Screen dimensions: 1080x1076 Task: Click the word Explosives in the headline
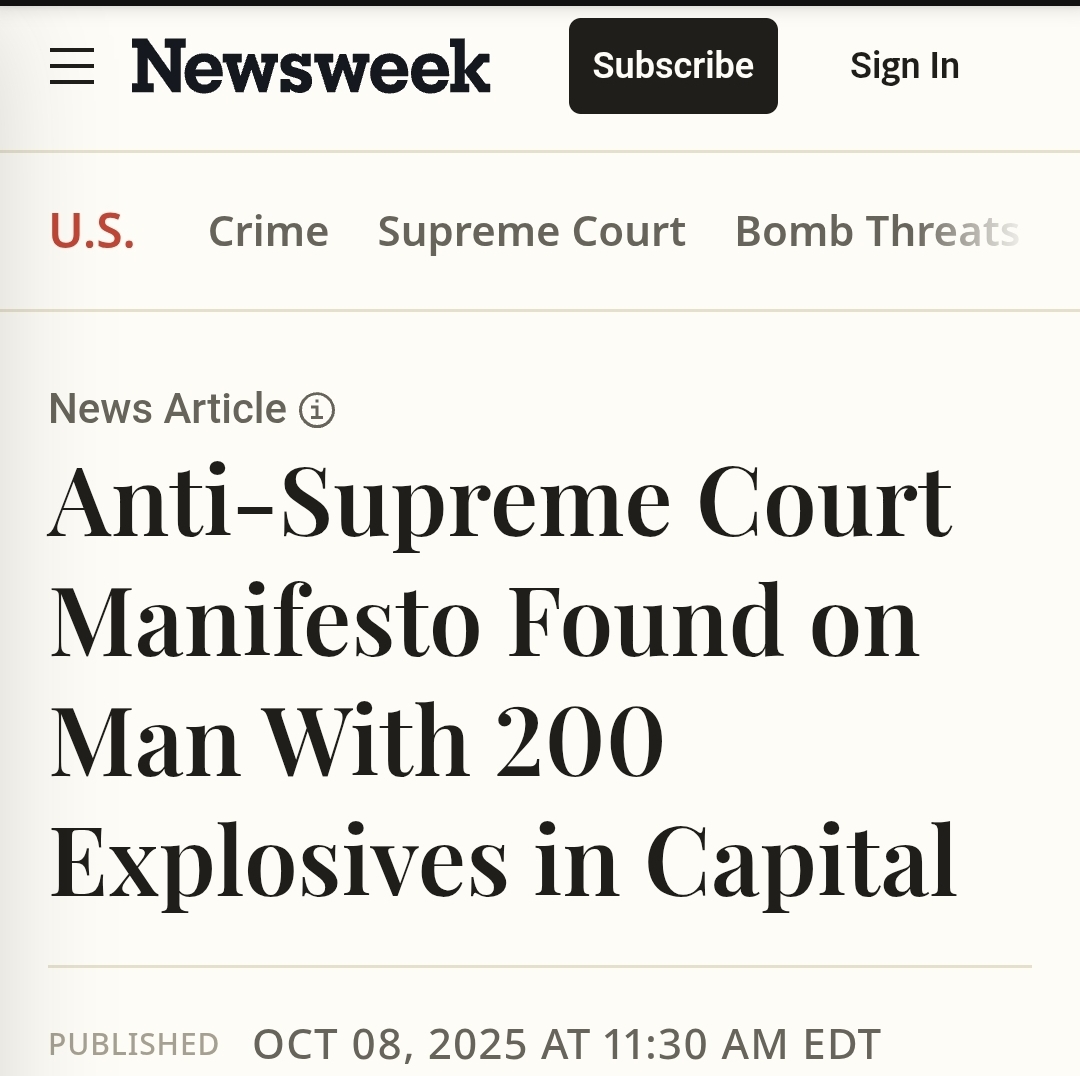point(279,859)
